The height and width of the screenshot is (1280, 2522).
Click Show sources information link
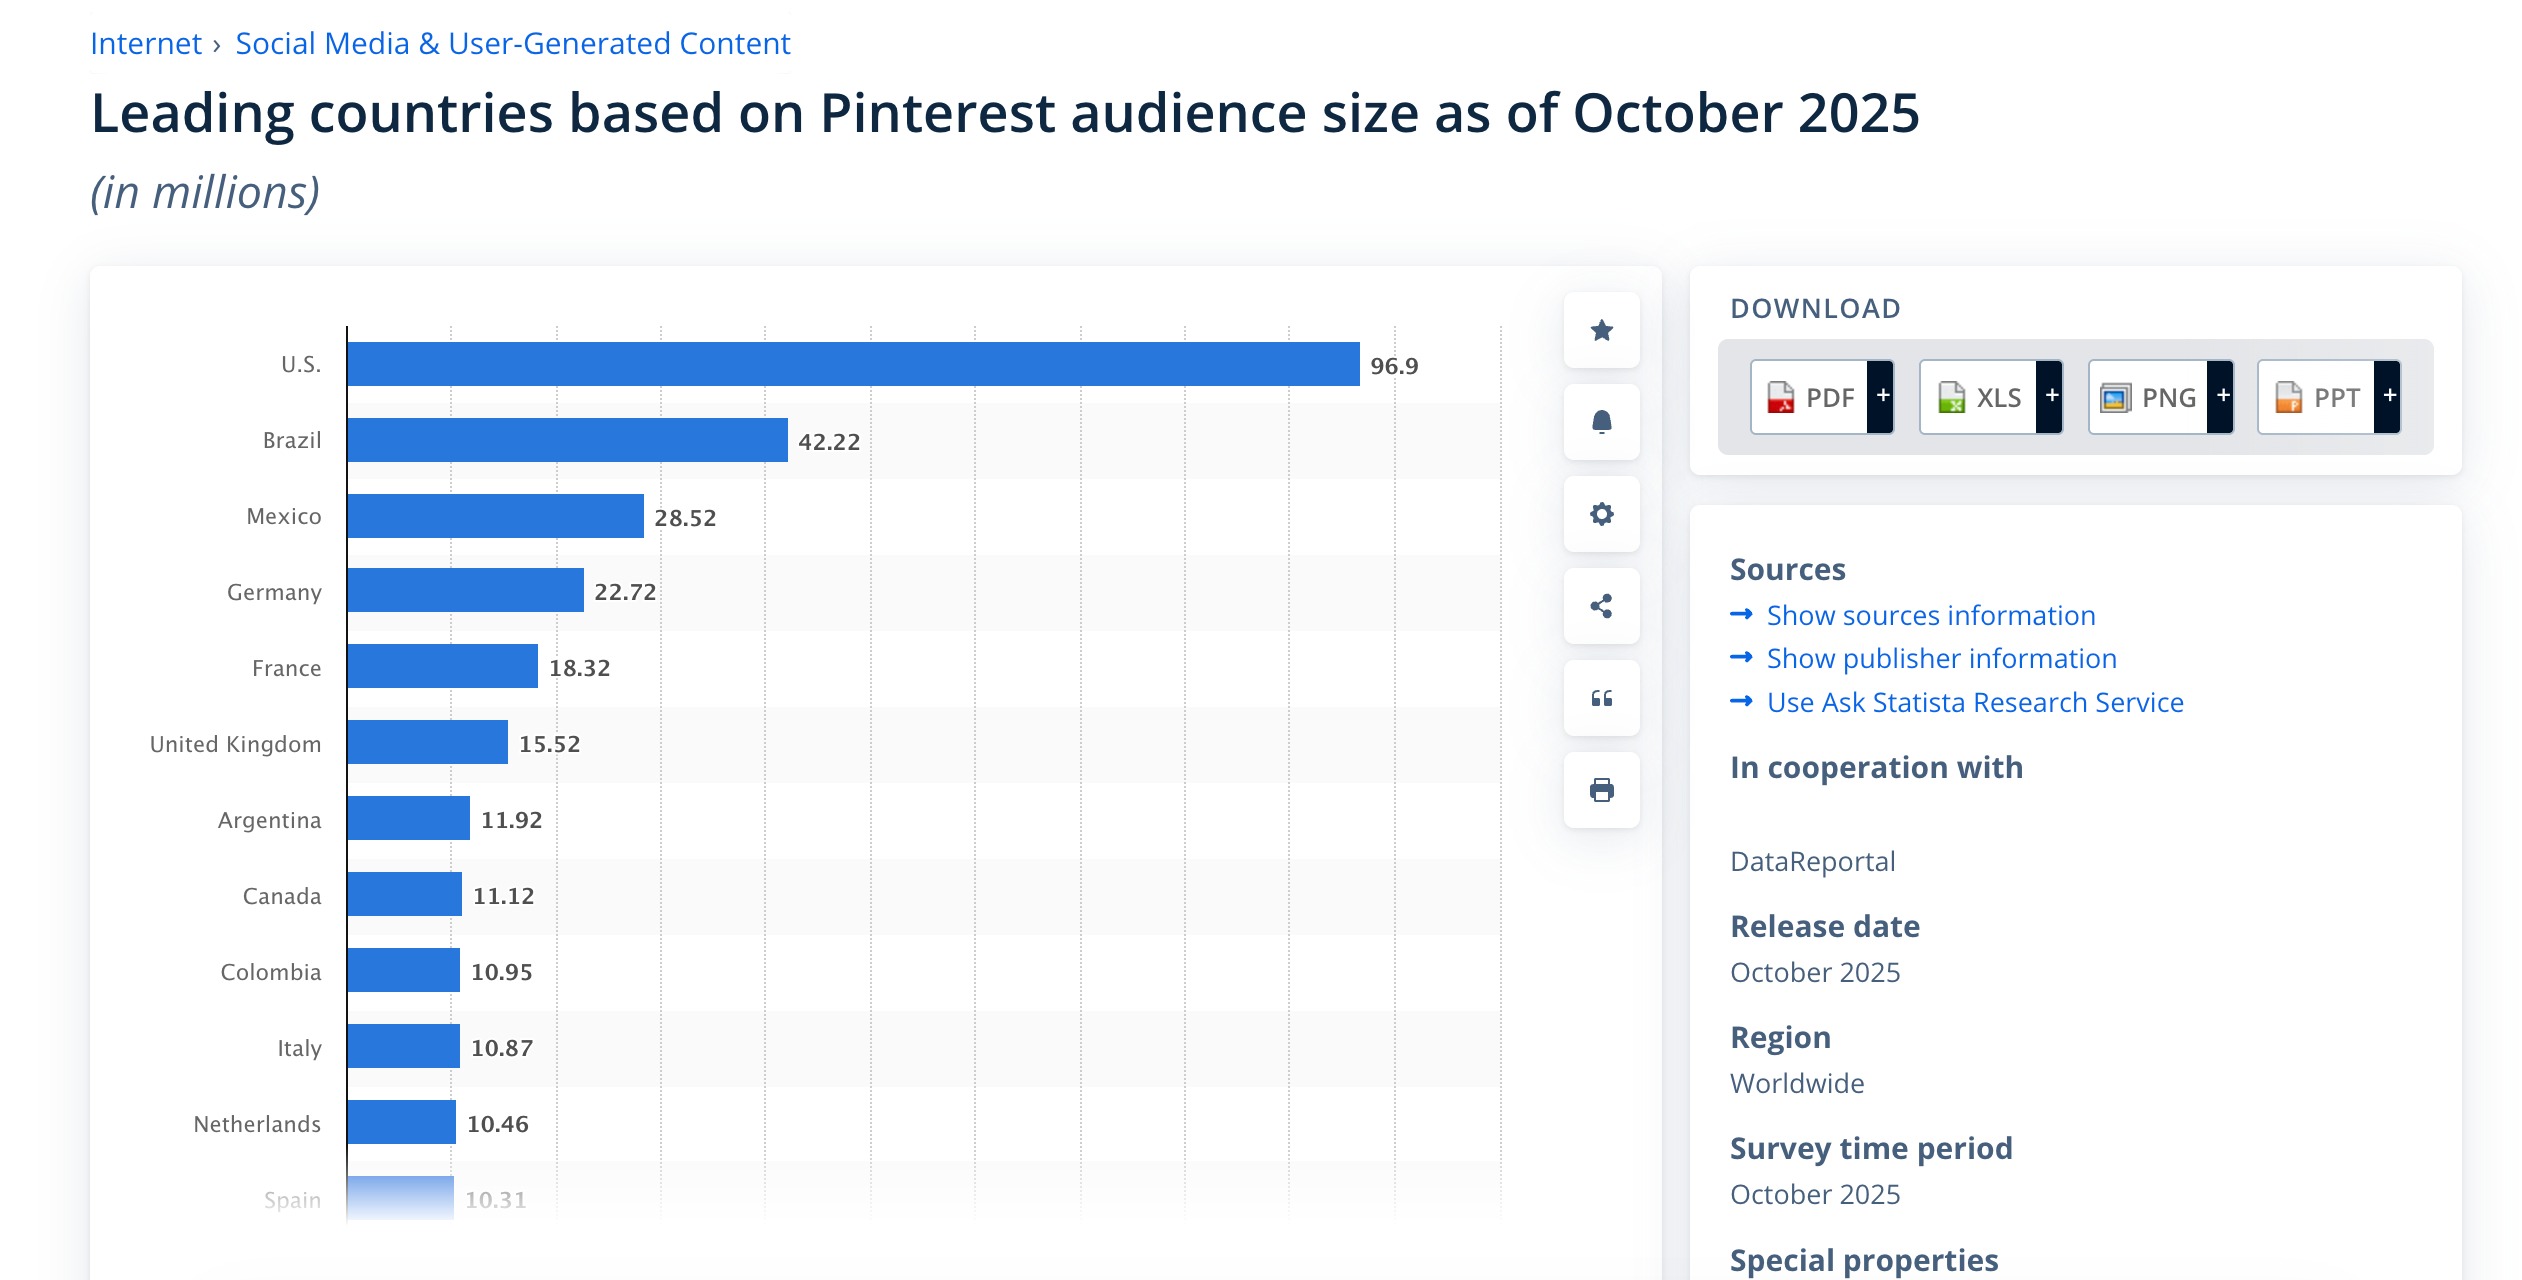coord(1929,615)
